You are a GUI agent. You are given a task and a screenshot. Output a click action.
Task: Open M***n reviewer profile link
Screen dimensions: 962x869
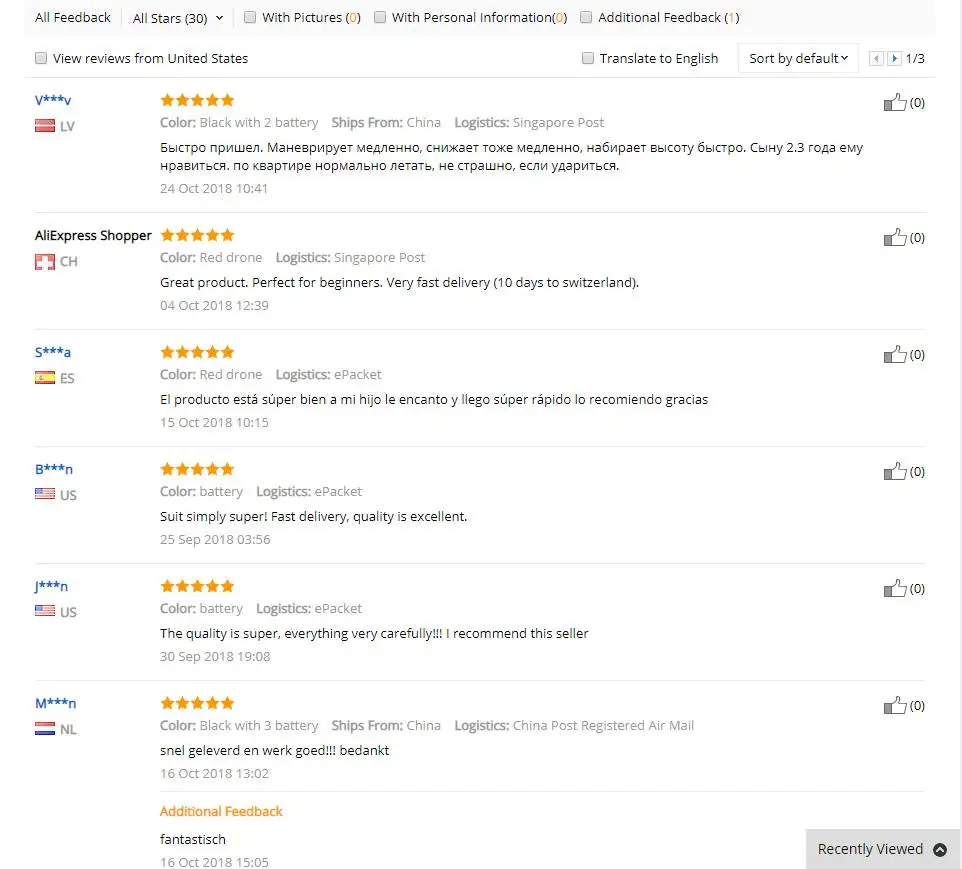click(x=55, y=703)
